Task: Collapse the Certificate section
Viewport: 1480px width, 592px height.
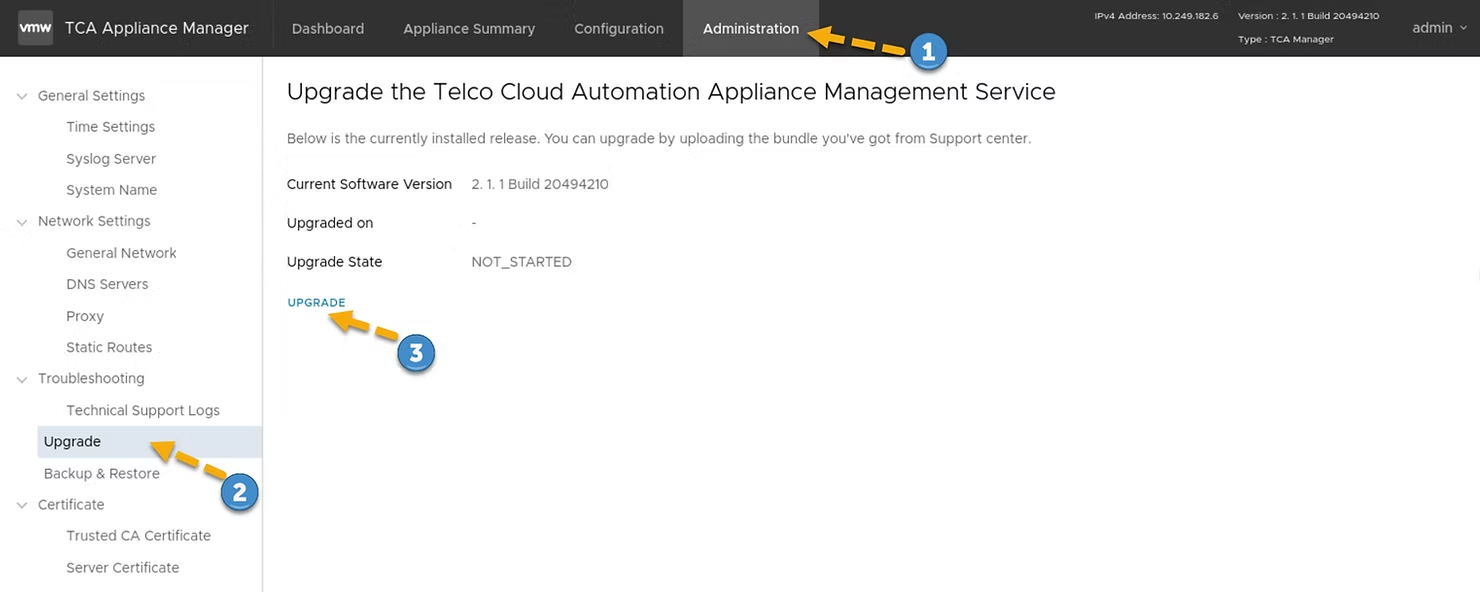Action: [21, 505]
